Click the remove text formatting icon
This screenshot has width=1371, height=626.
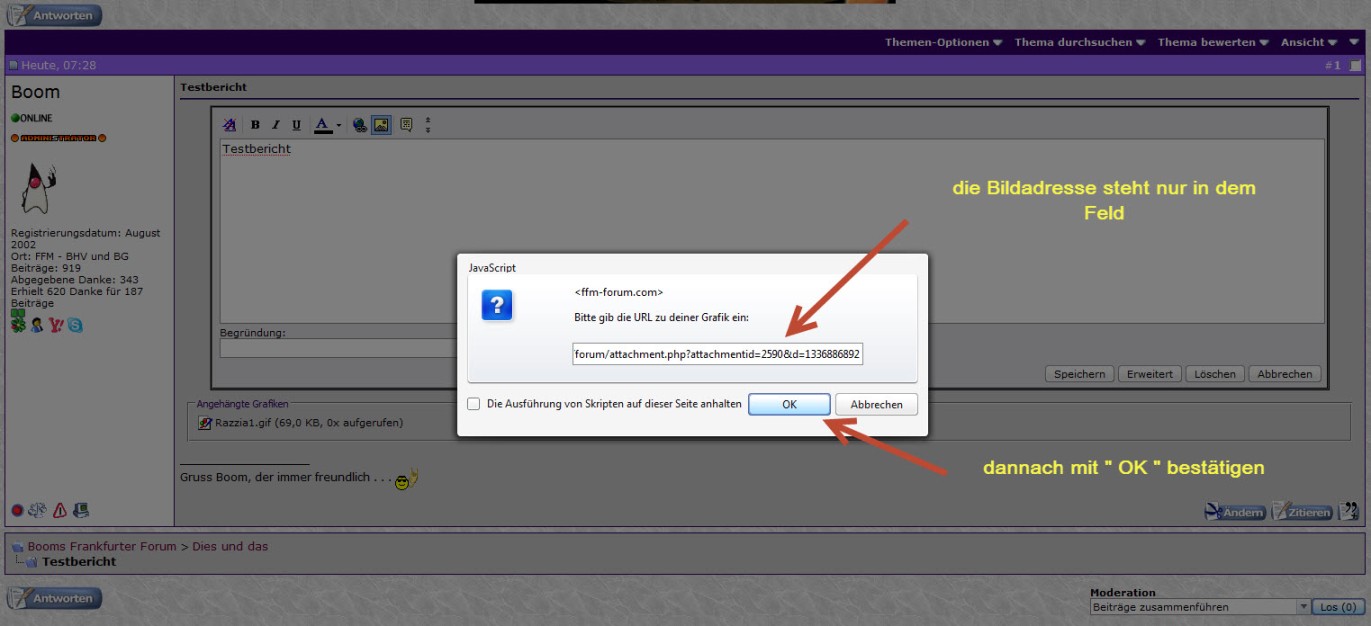tap(229, 125)
